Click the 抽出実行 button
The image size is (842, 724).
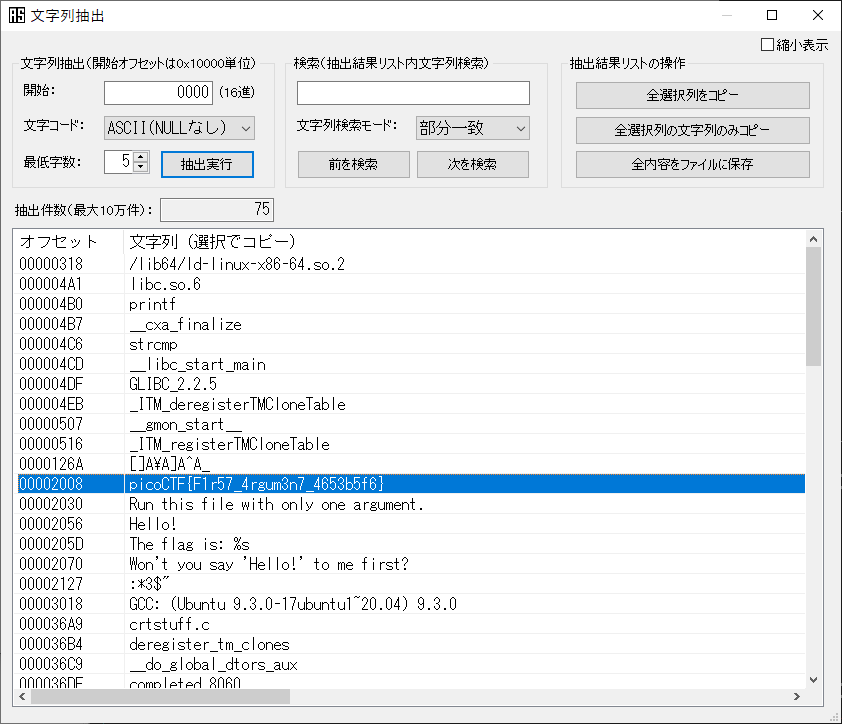click(x=207, y=164)
